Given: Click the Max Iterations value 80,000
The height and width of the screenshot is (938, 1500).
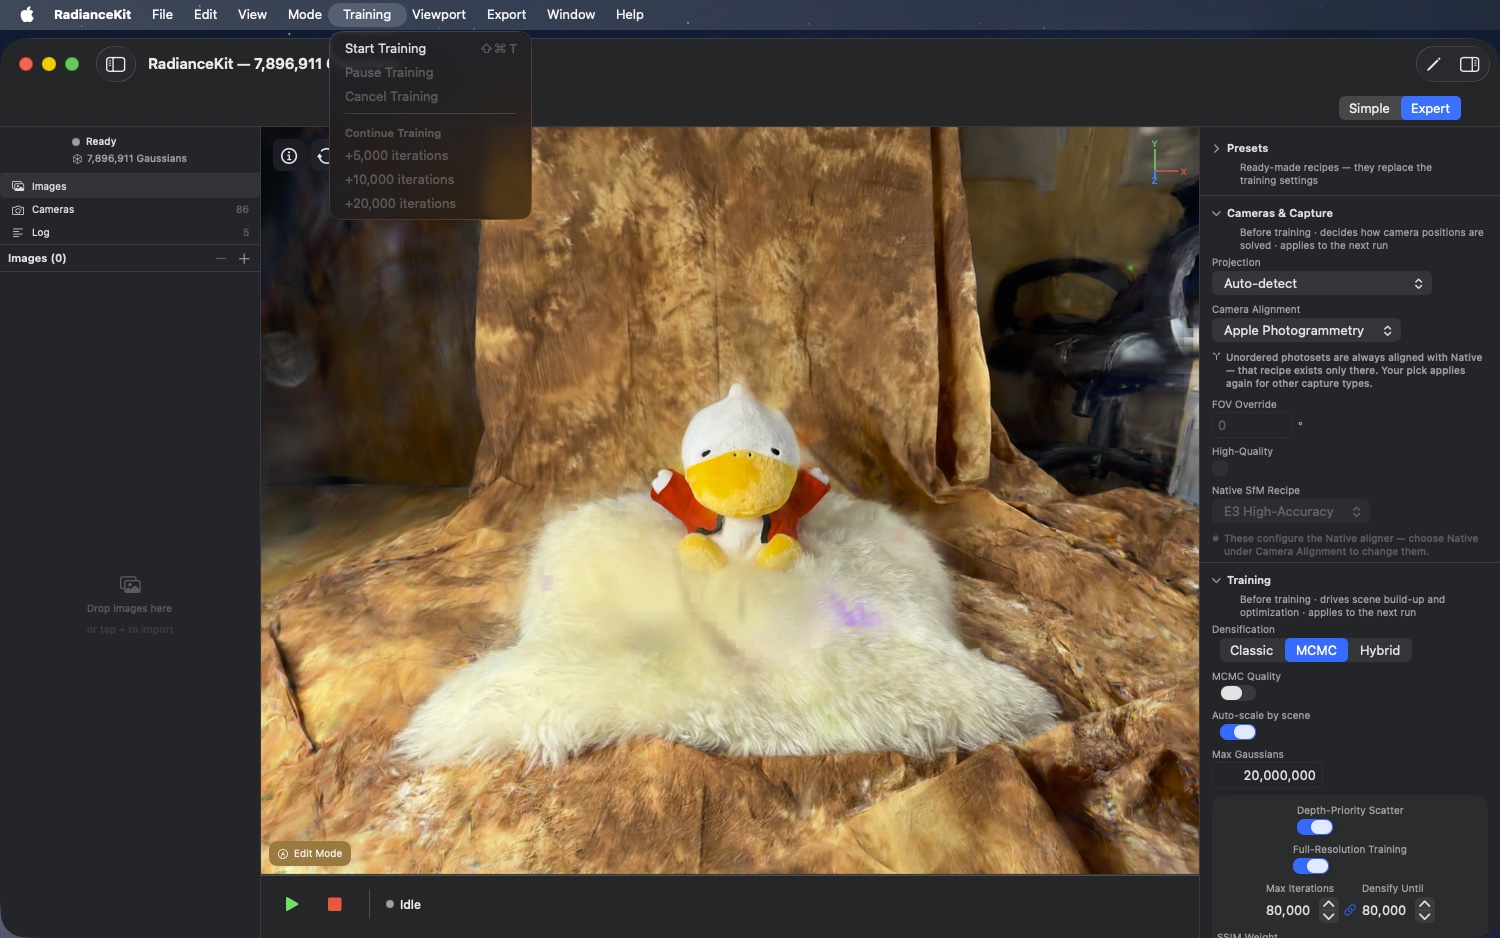Looking at the screenshot, I should (1287, 910).
